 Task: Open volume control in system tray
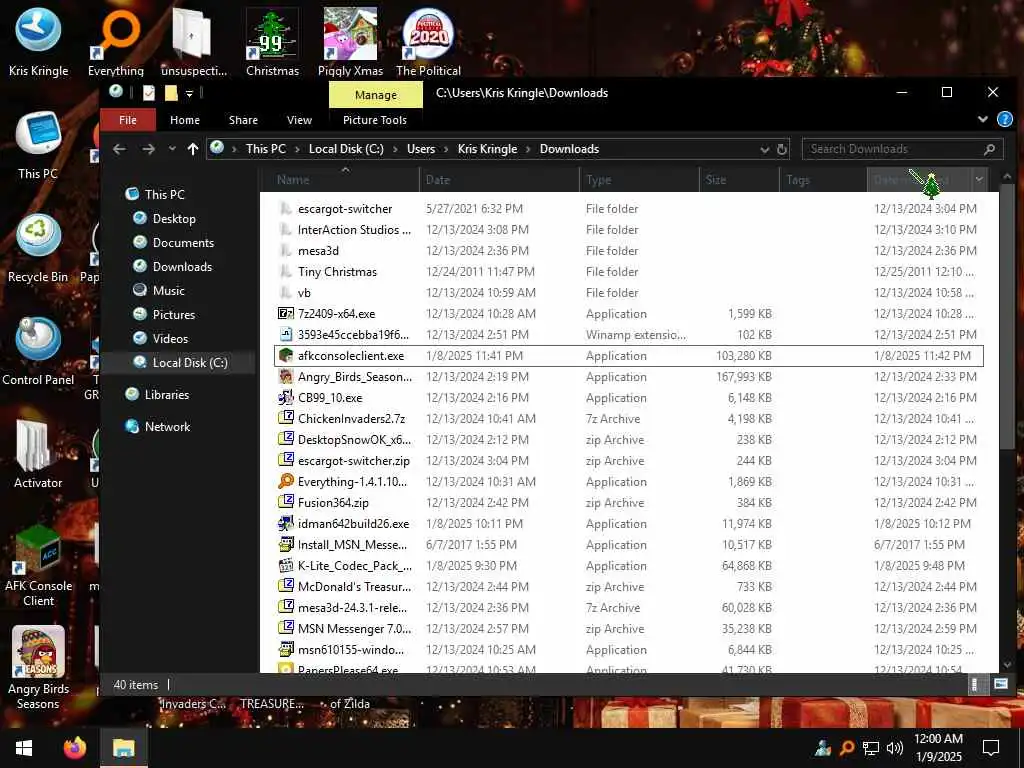tap(895, 748)
